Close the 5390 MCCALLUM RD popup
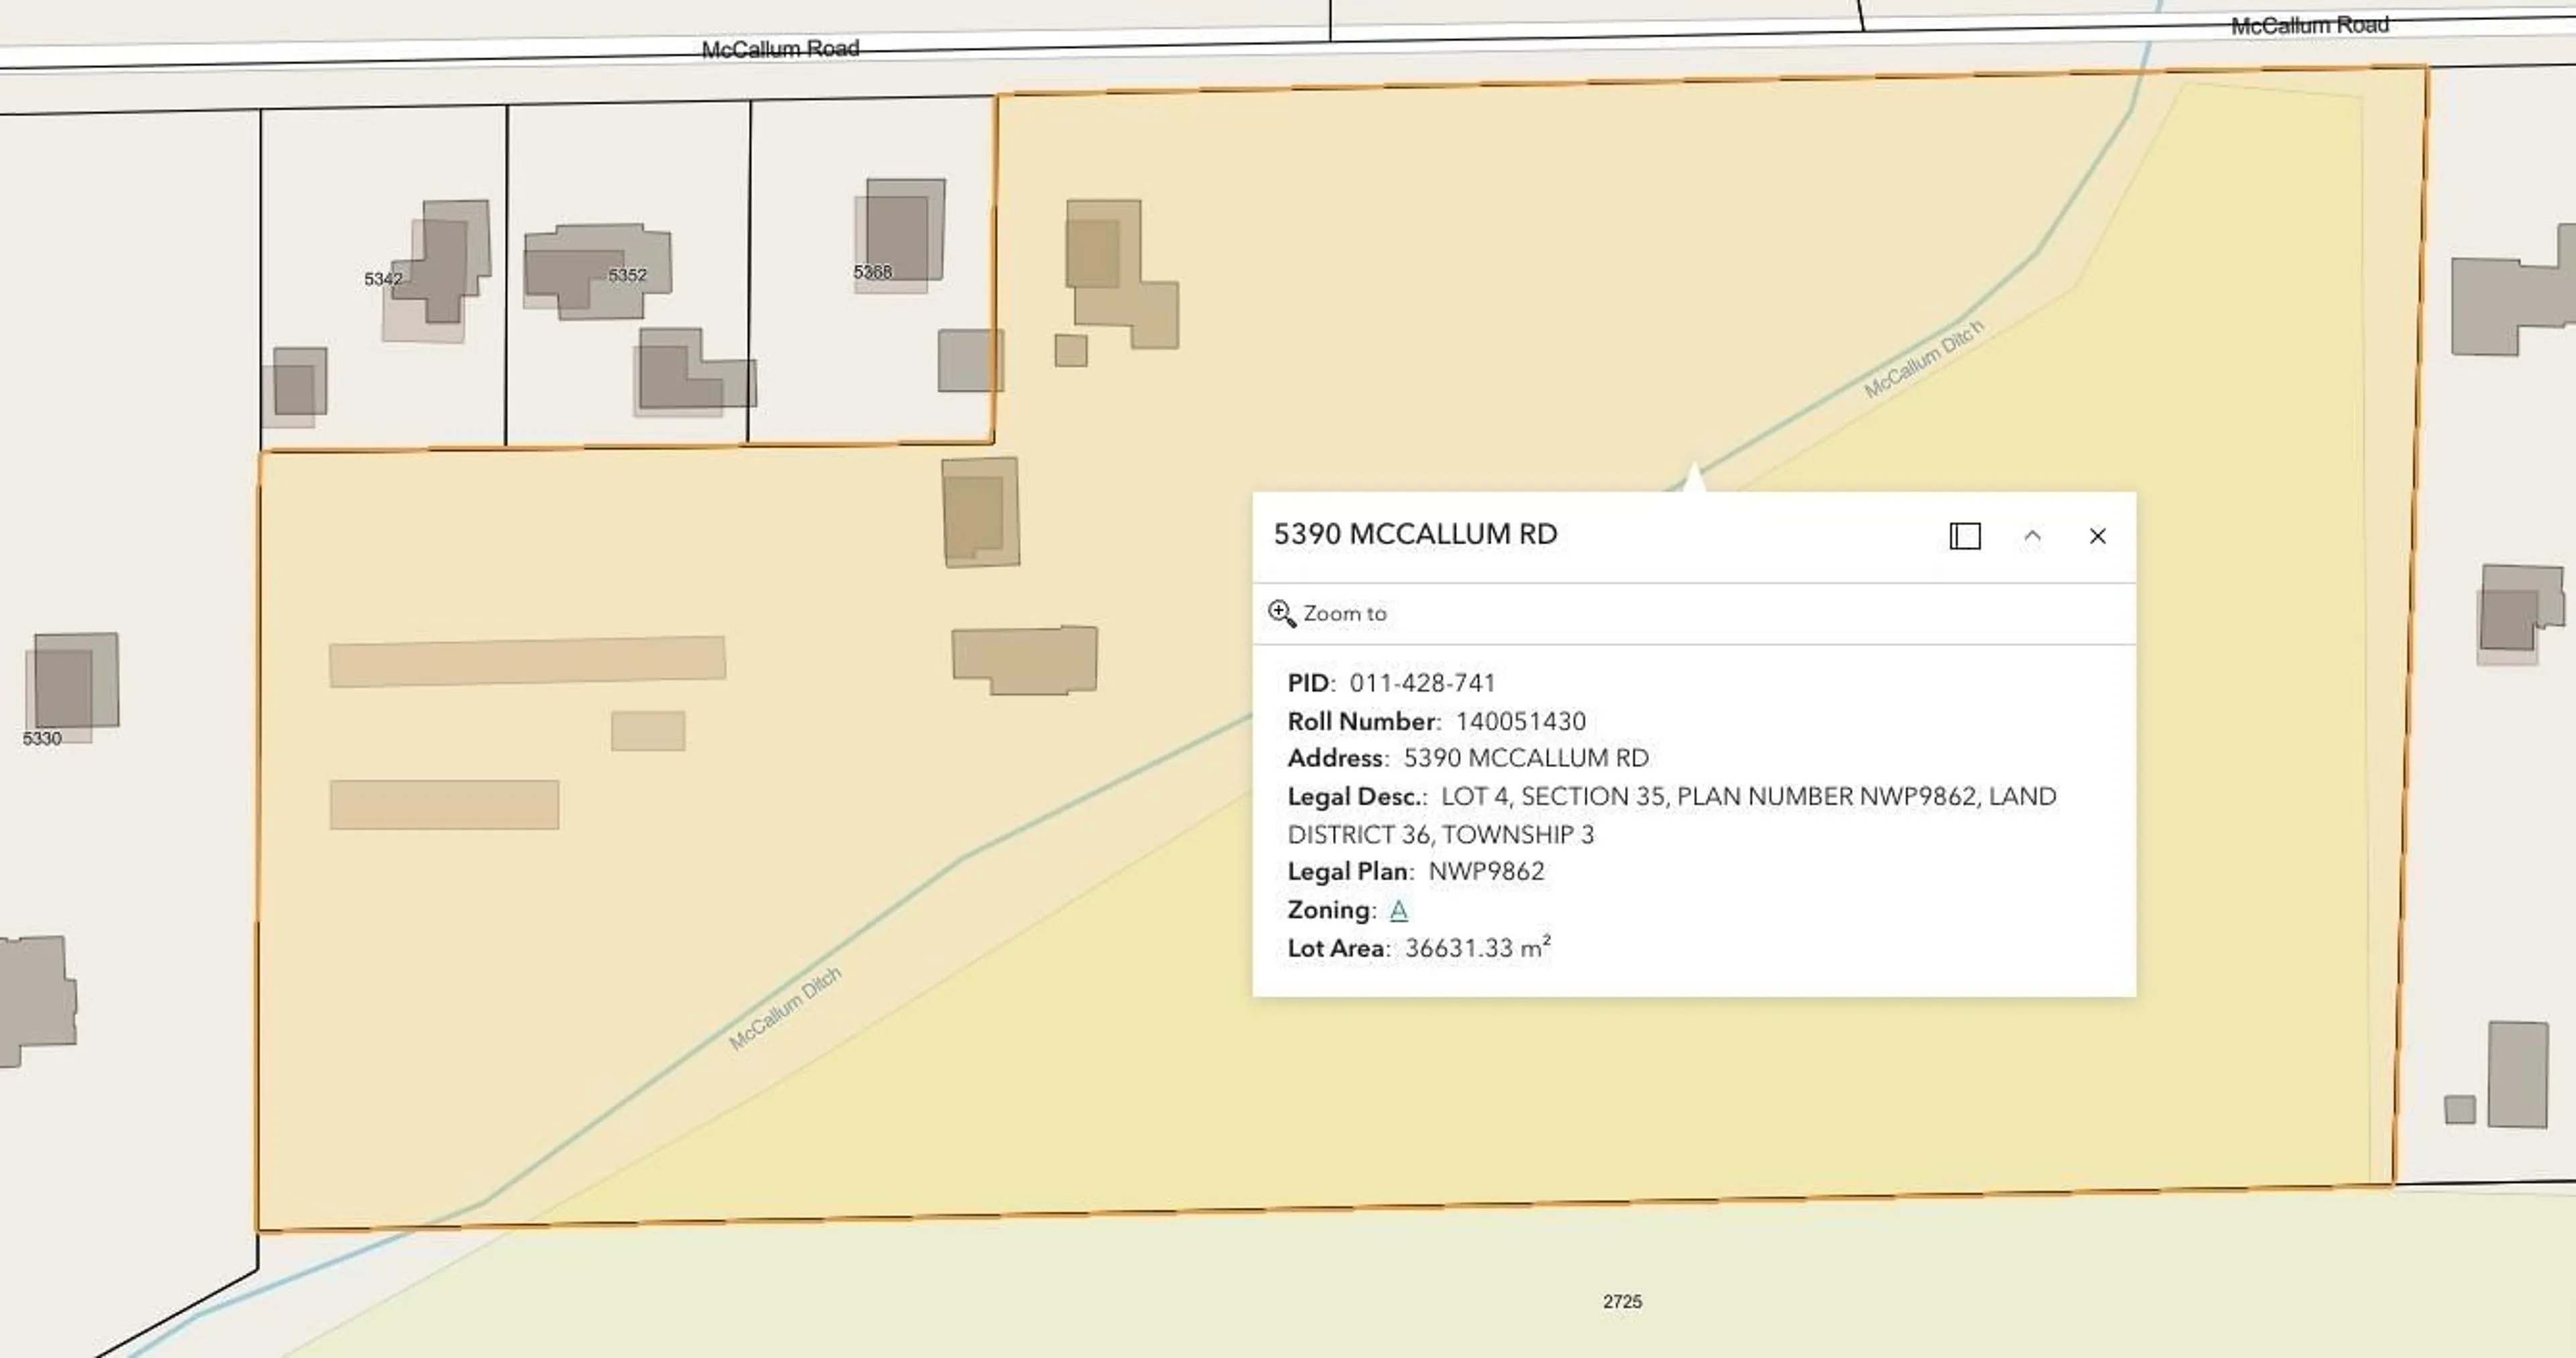Image resolution: width=2576 pixels, height=1358 pixels. [2098, 536]
